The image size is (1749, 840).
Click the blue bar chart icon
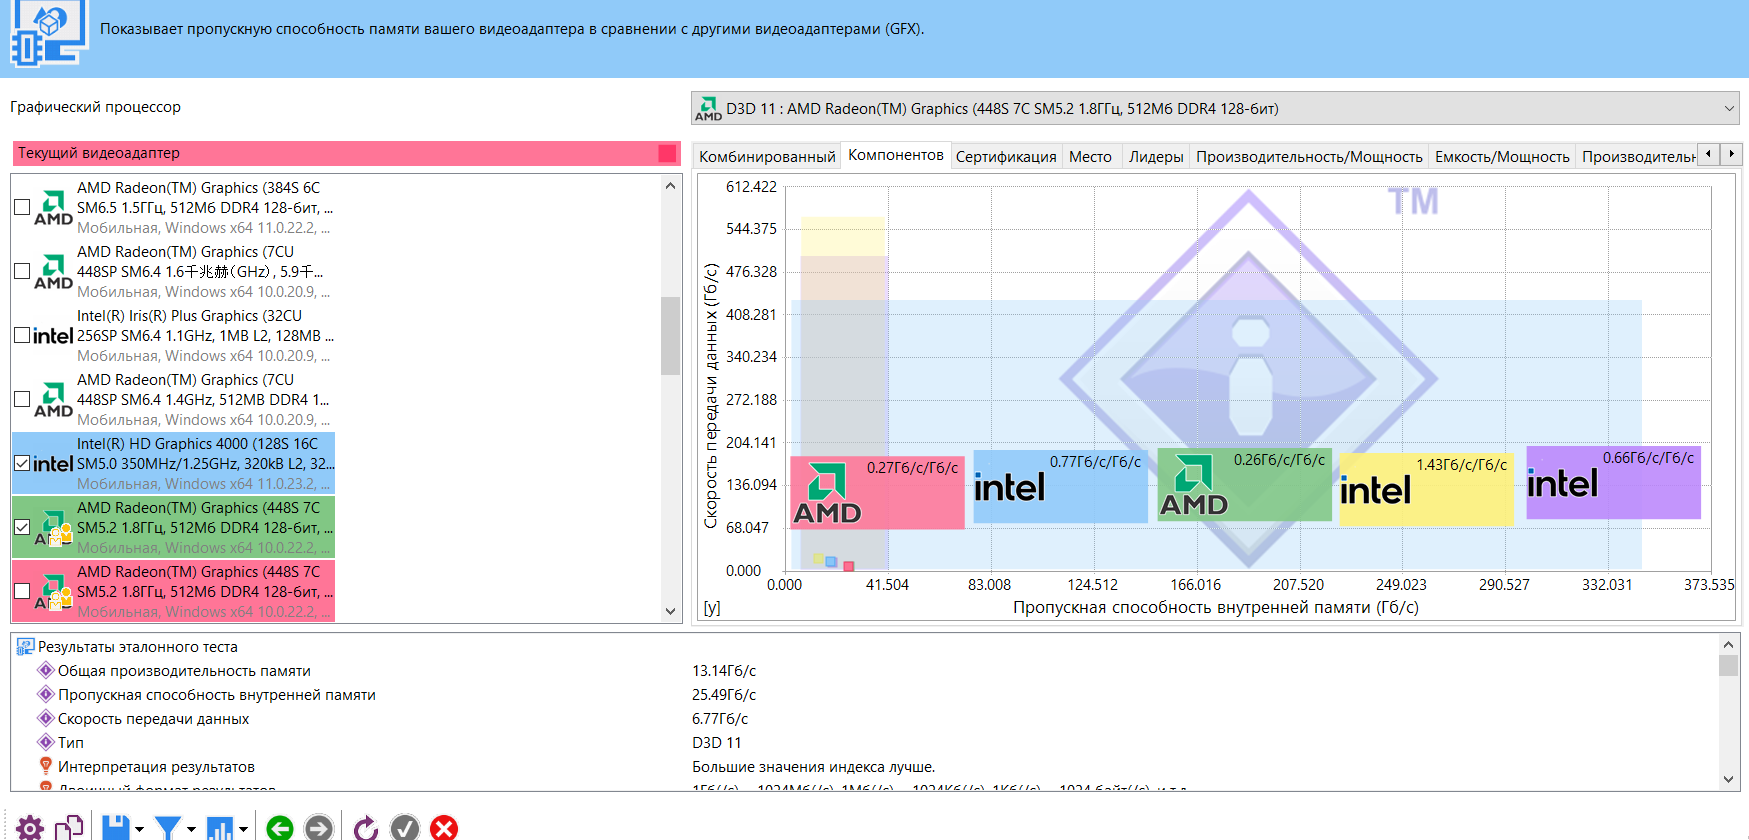click(220, 828)
